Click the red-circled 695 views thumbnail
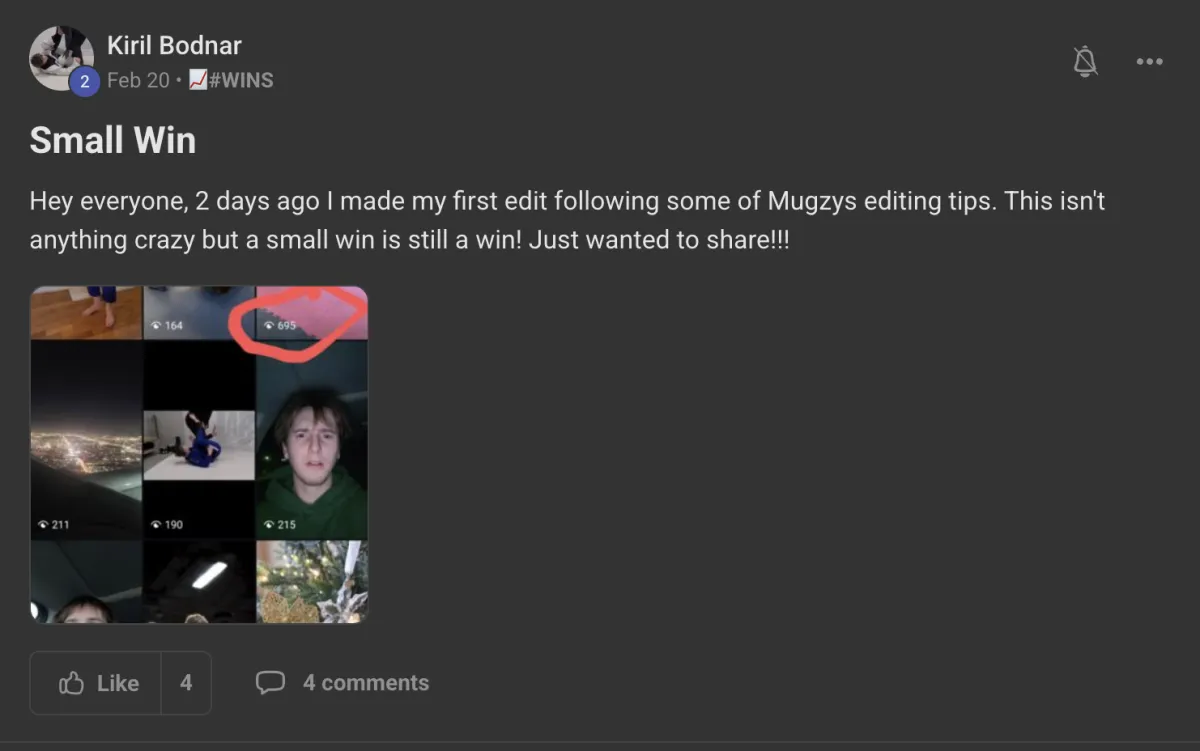Screen dimensions: 1200x751 tap(312, 312)
